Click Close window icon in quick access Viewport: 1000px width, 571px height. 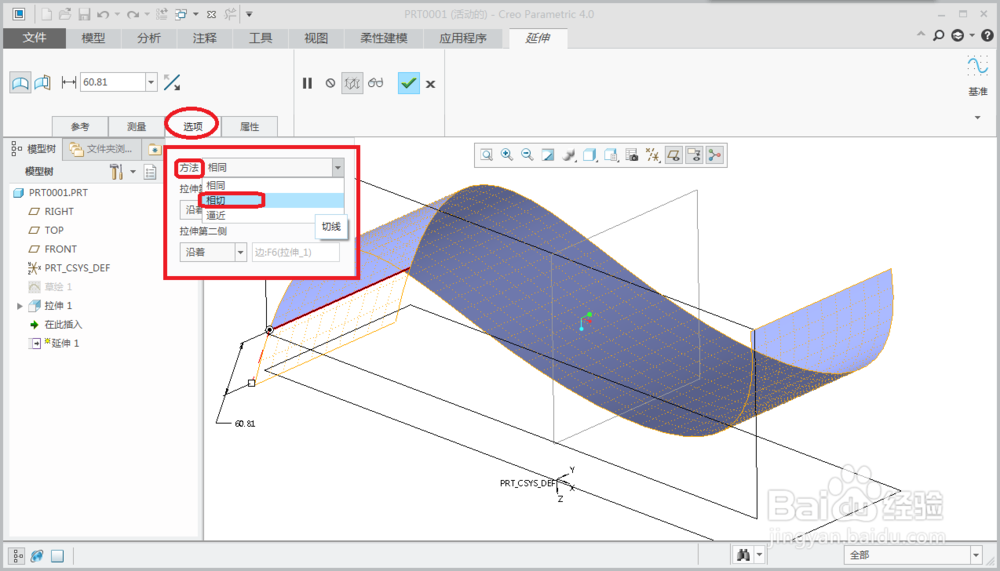click(212, 14)
